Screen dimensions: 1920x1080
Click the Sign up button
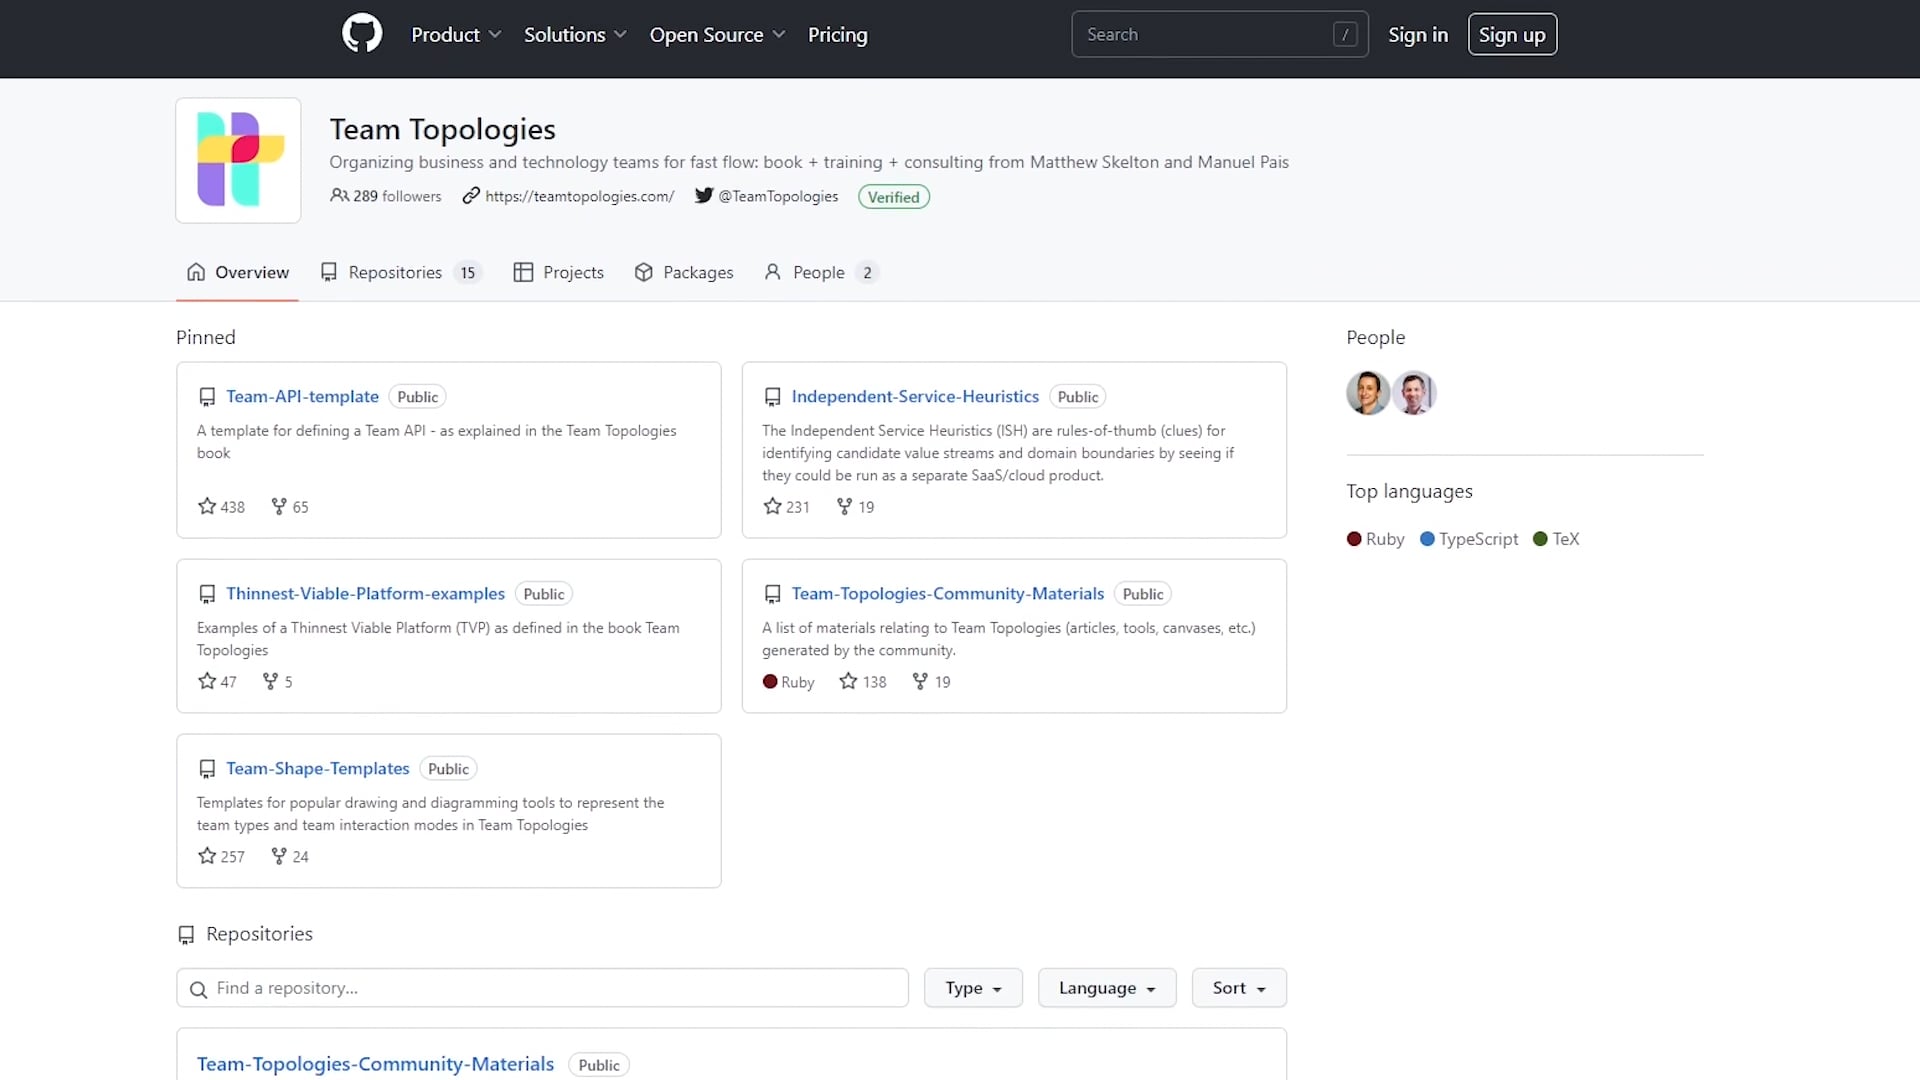[1512, 35]
